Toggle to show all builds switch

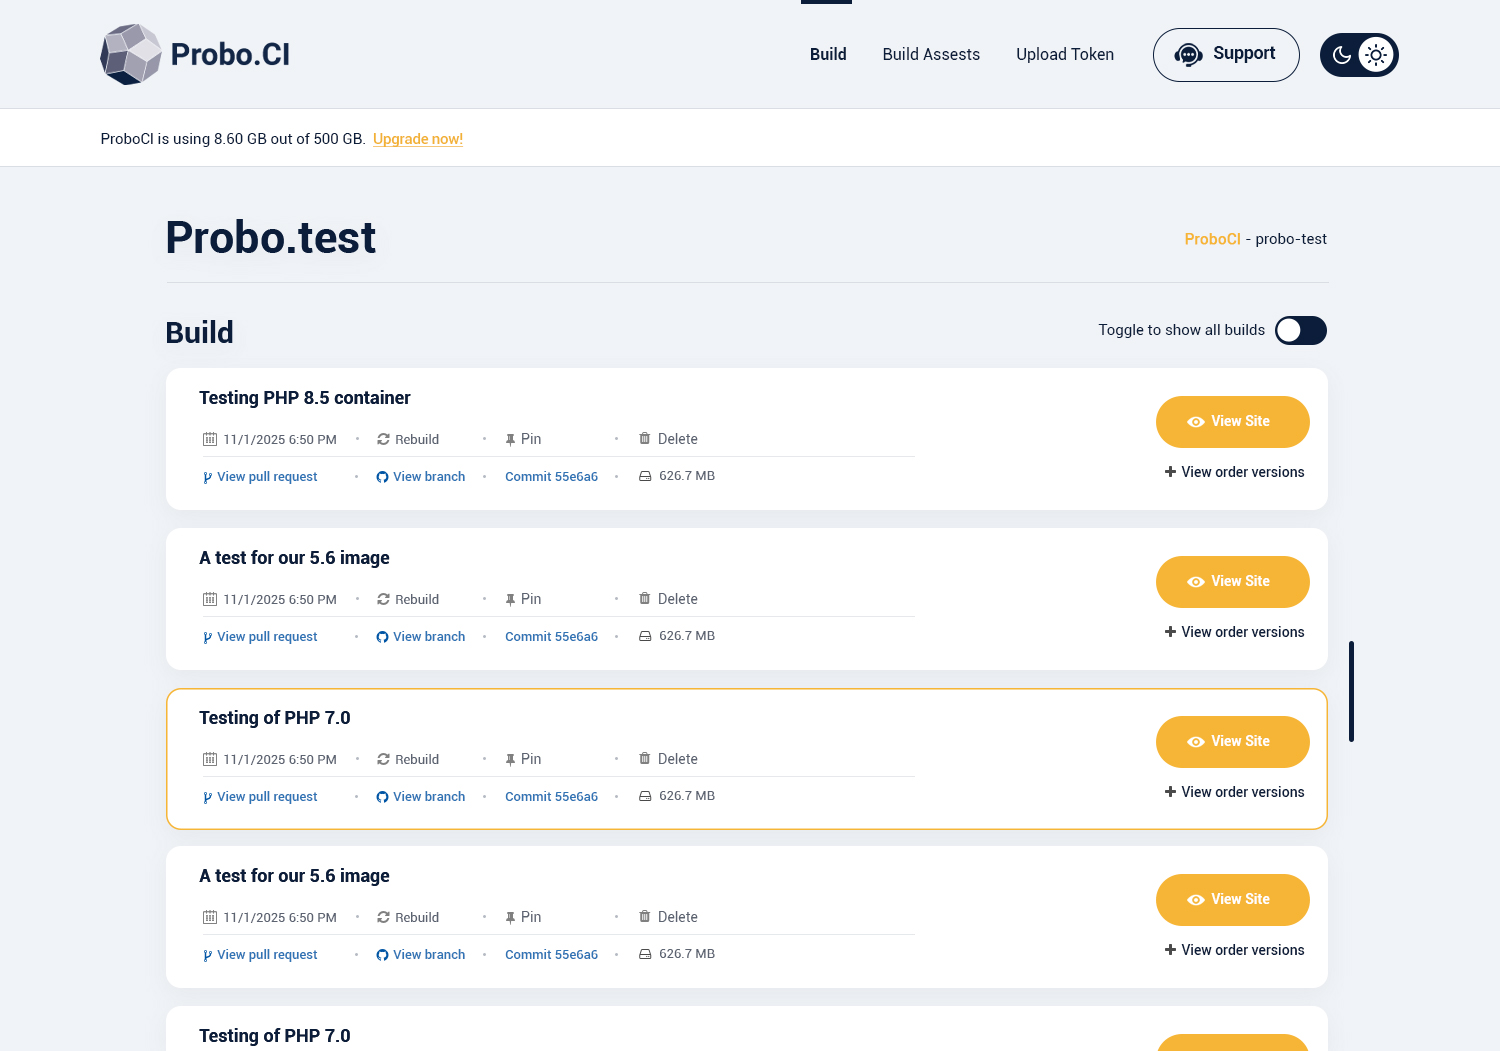coord(1300,330)
